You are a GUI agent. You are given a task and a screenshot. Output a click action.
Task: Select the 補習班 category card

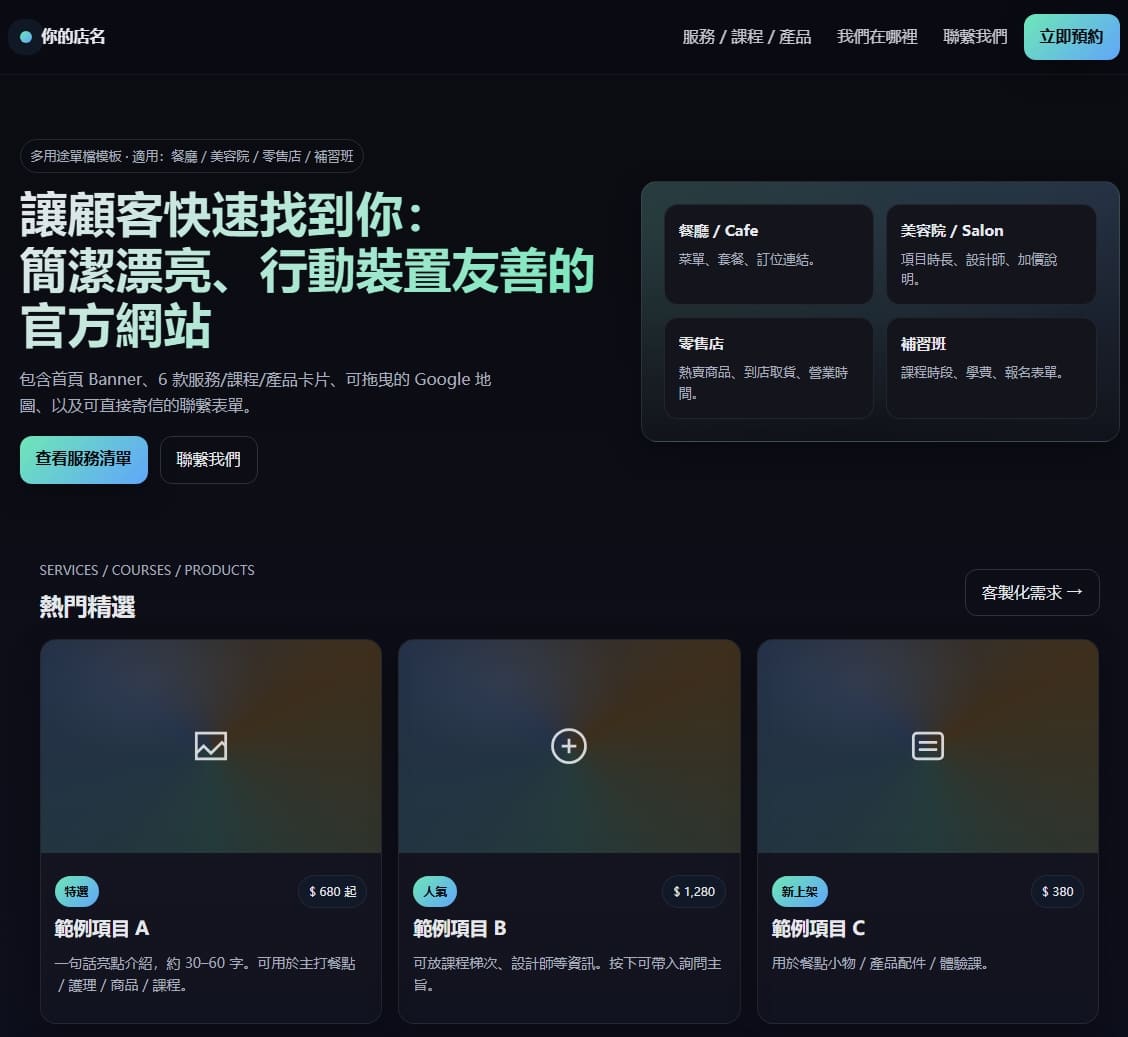[x=990, y=368]
